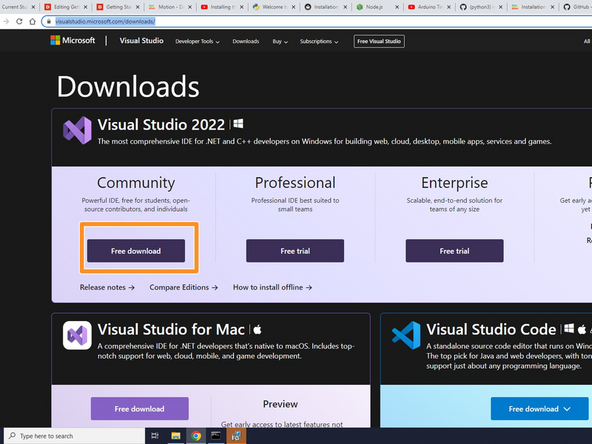
Task: Click the Community edition heading
Action: pos(136,183)
